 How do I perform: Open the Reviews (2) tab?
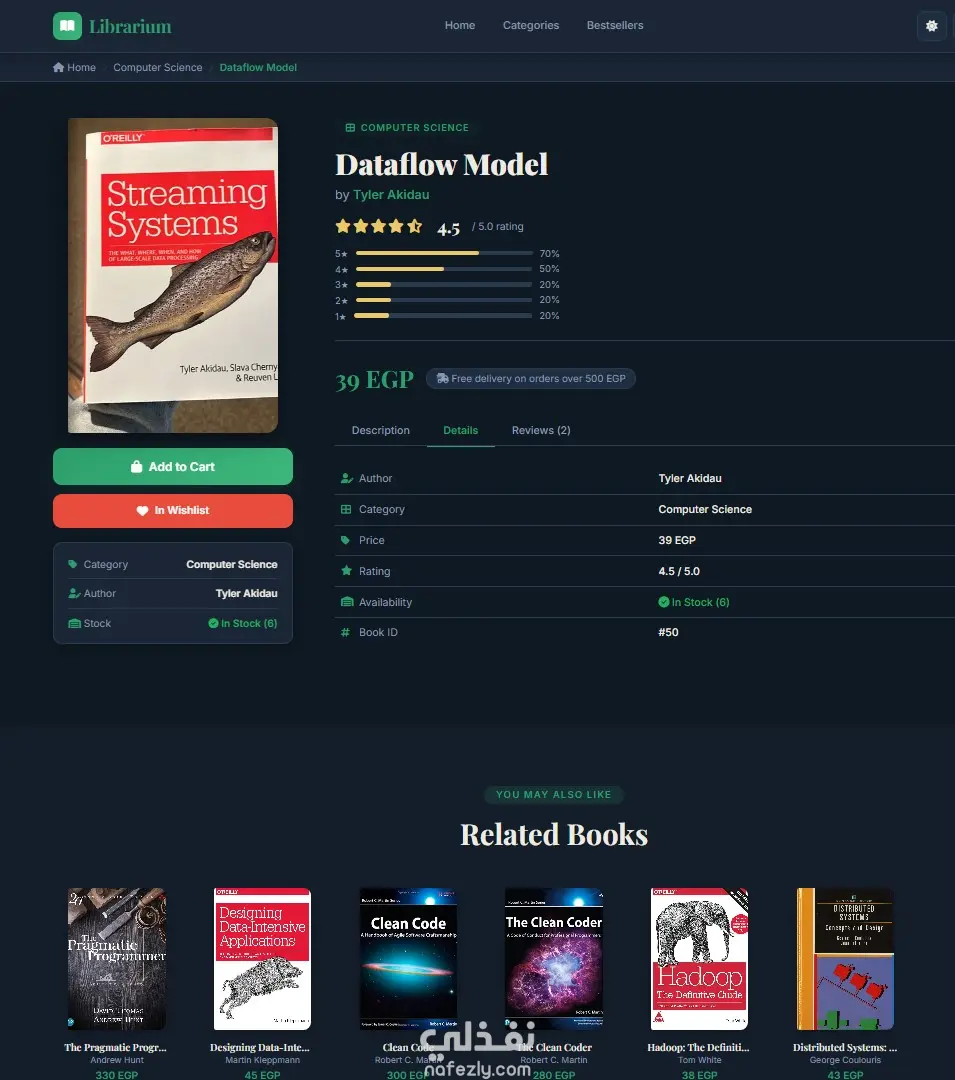(x=541, y=430)
